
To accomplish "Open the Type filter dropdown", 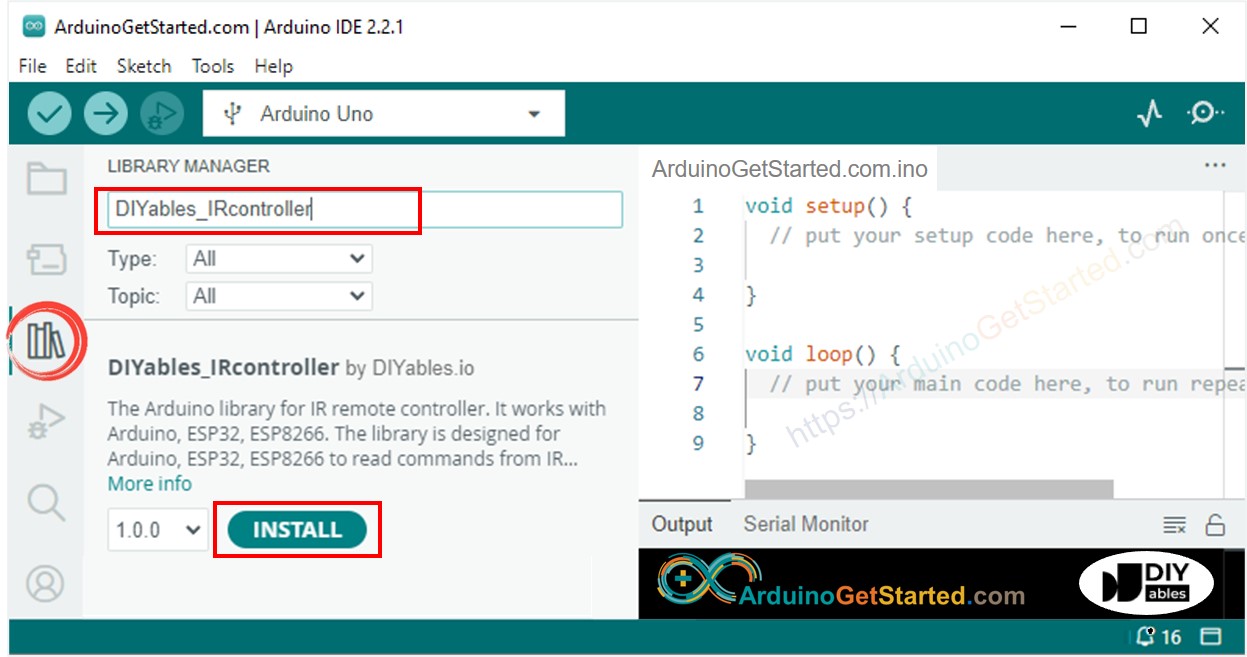I will coord(279,259).
